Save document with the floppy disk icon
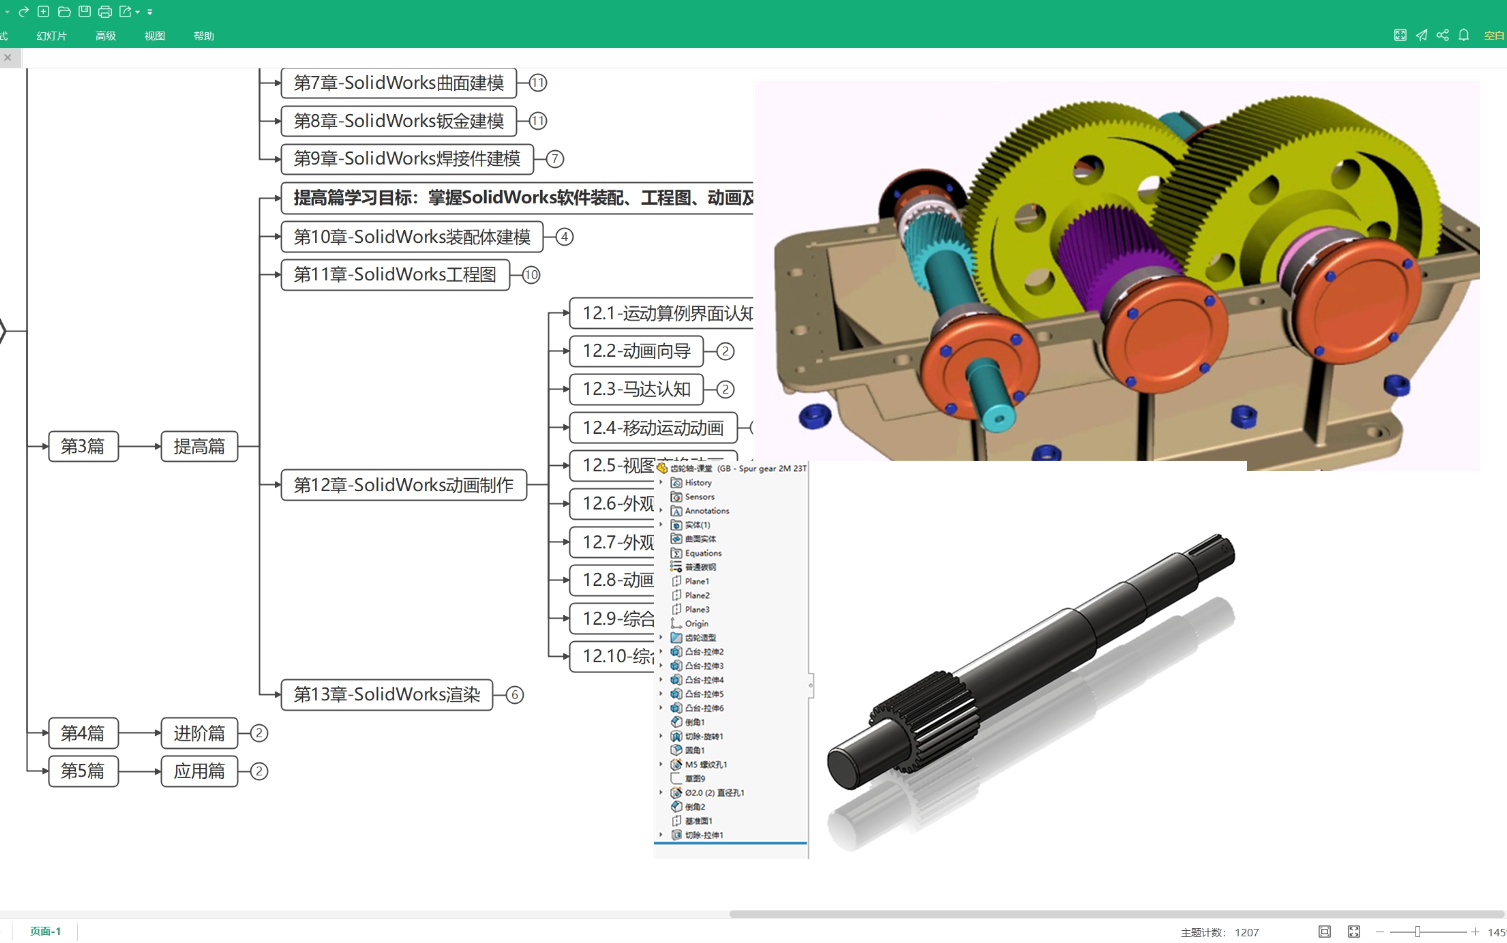The height and width of the screenshot is (943, 1507). [x=84, y=12]
